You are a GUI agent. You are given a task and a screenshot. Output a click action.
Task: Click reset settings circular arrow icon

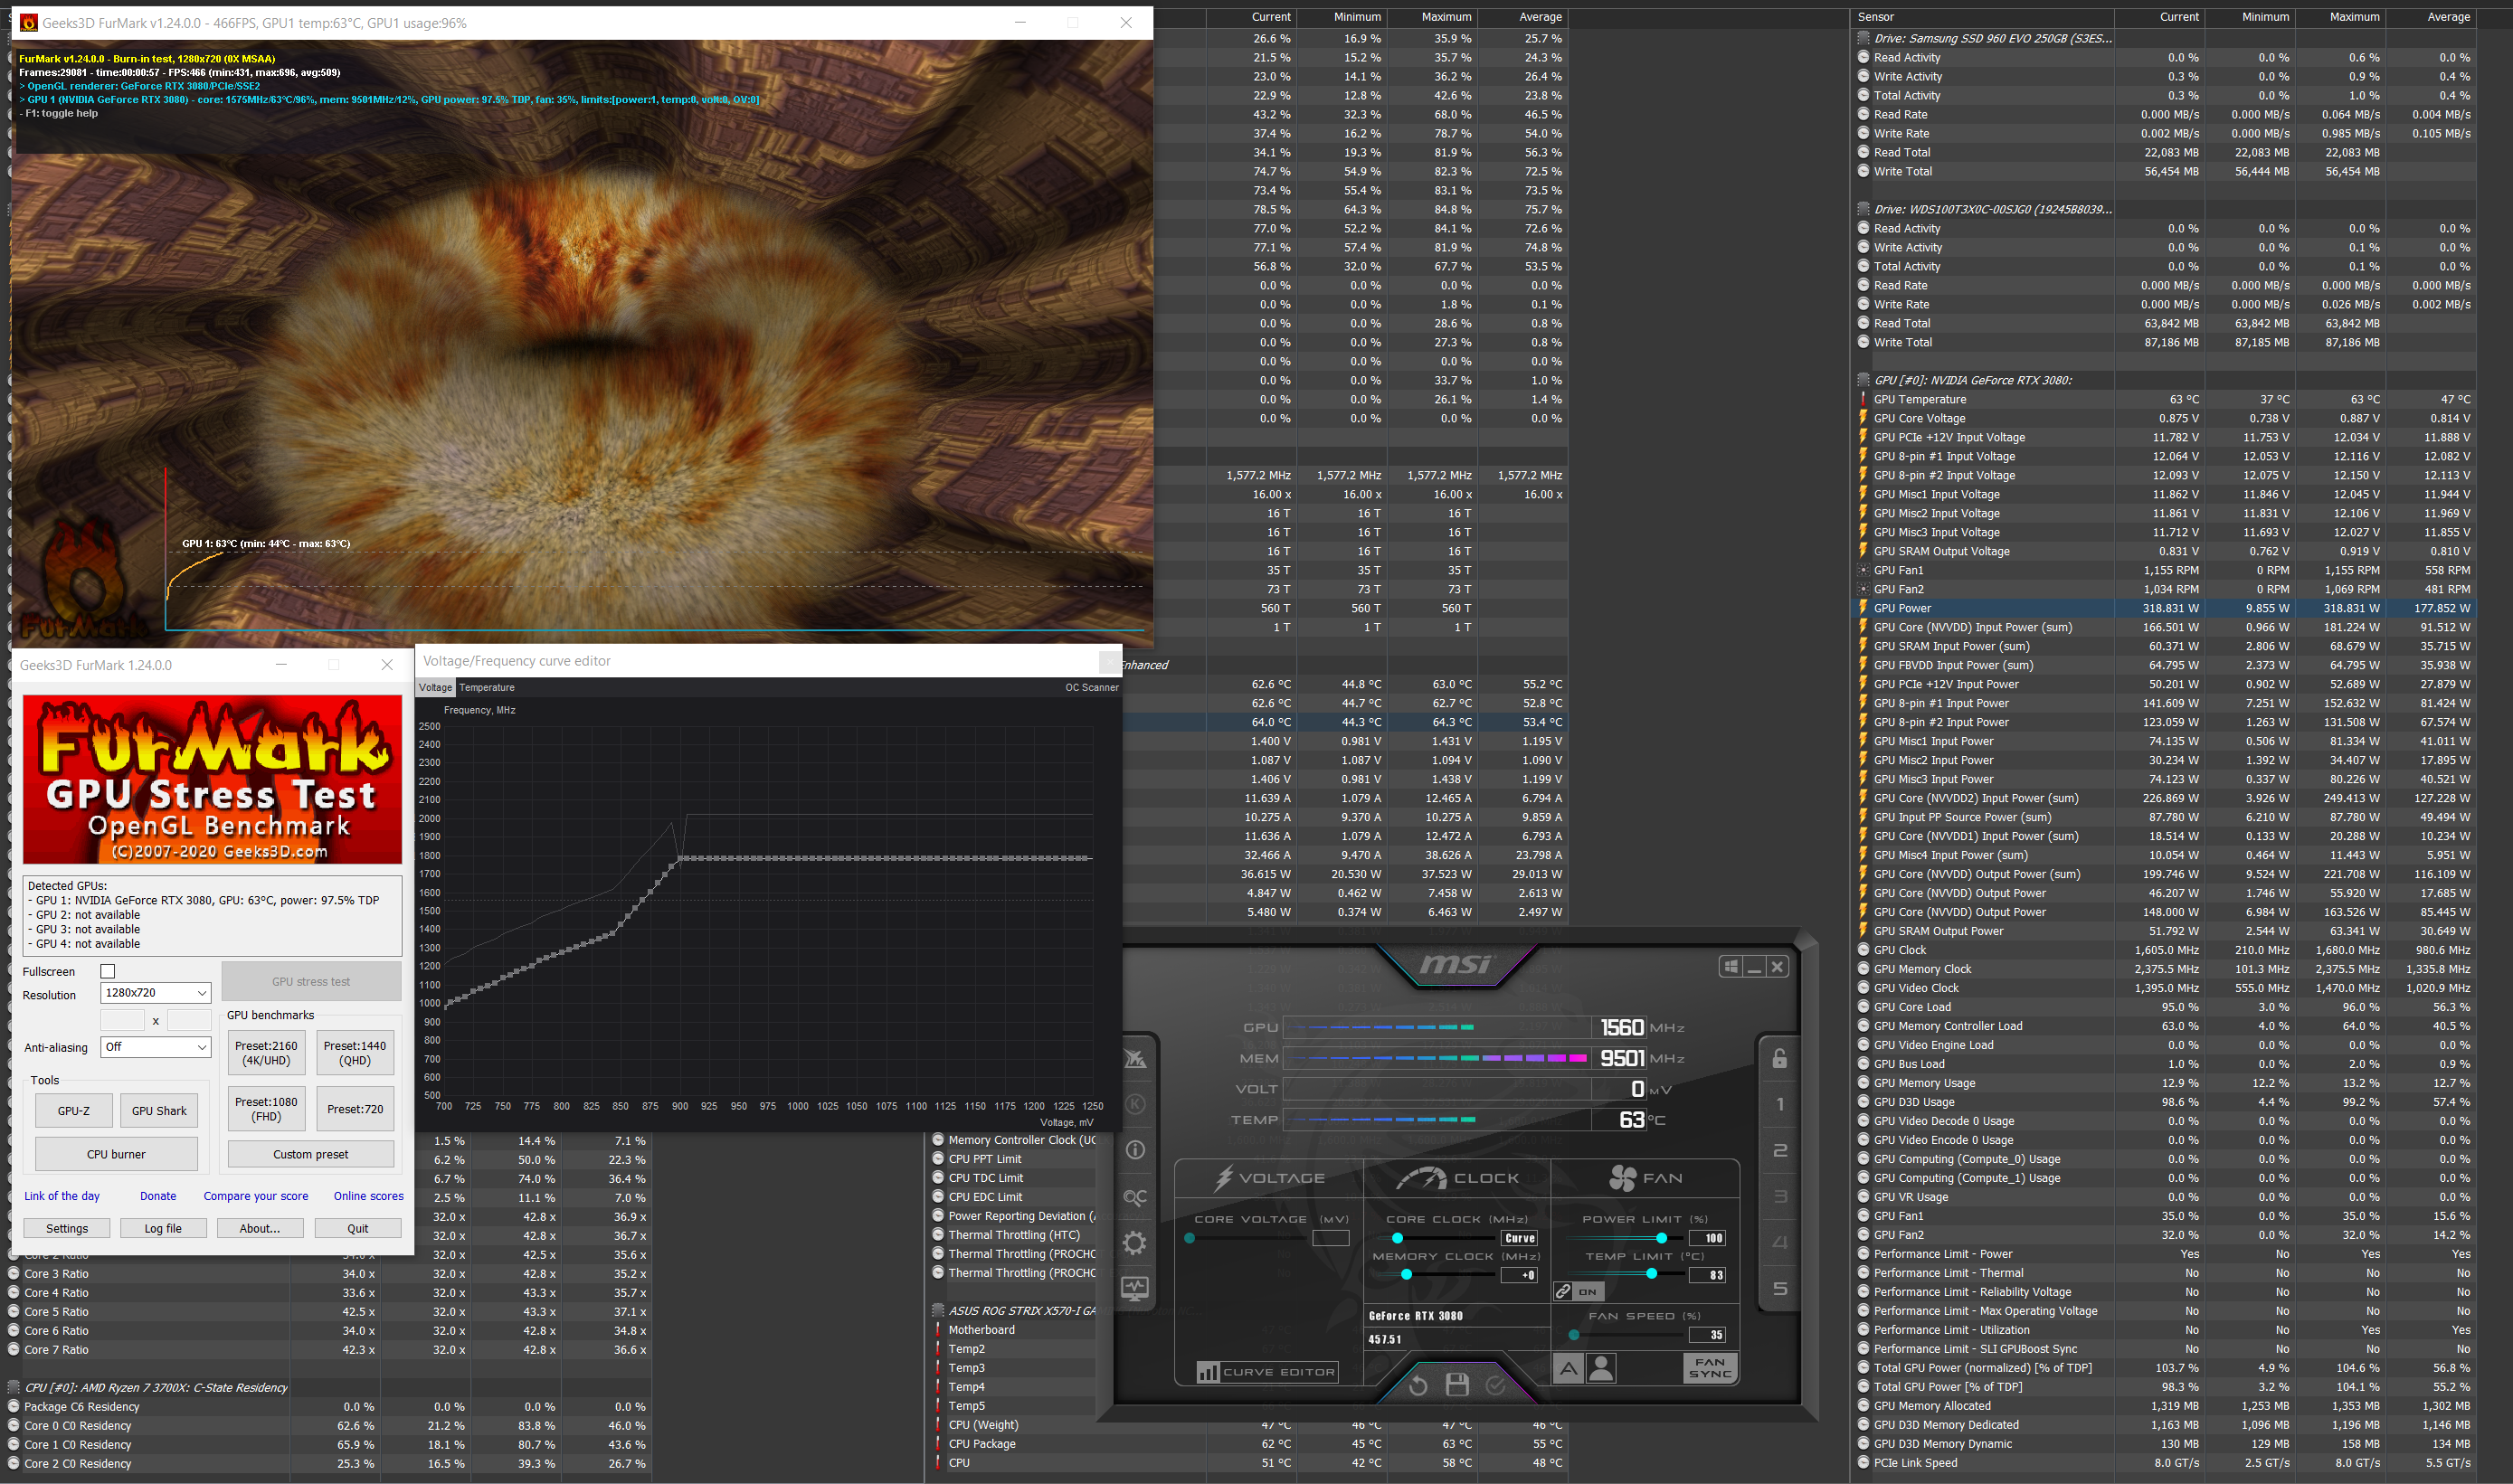(x=1418, y=1385)
